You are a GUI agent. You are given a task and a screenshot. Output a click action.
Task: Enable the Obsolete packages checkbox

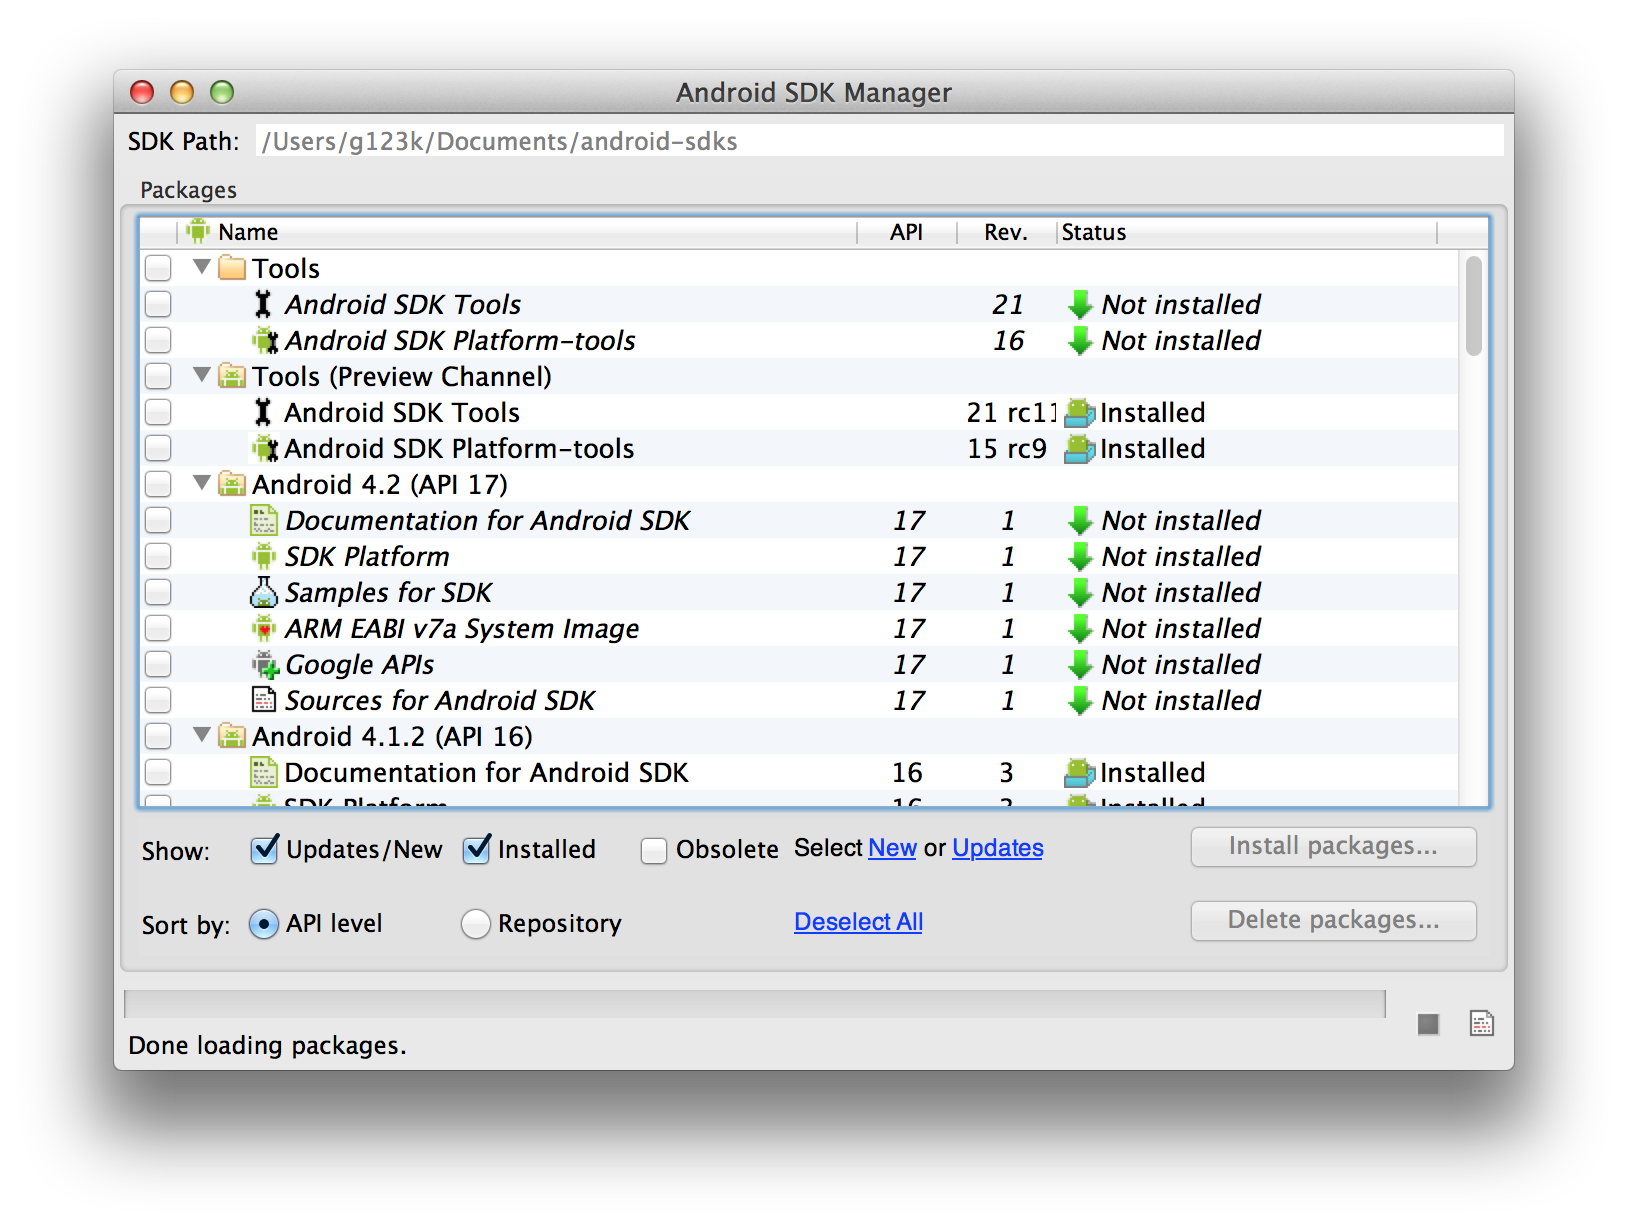654,850
